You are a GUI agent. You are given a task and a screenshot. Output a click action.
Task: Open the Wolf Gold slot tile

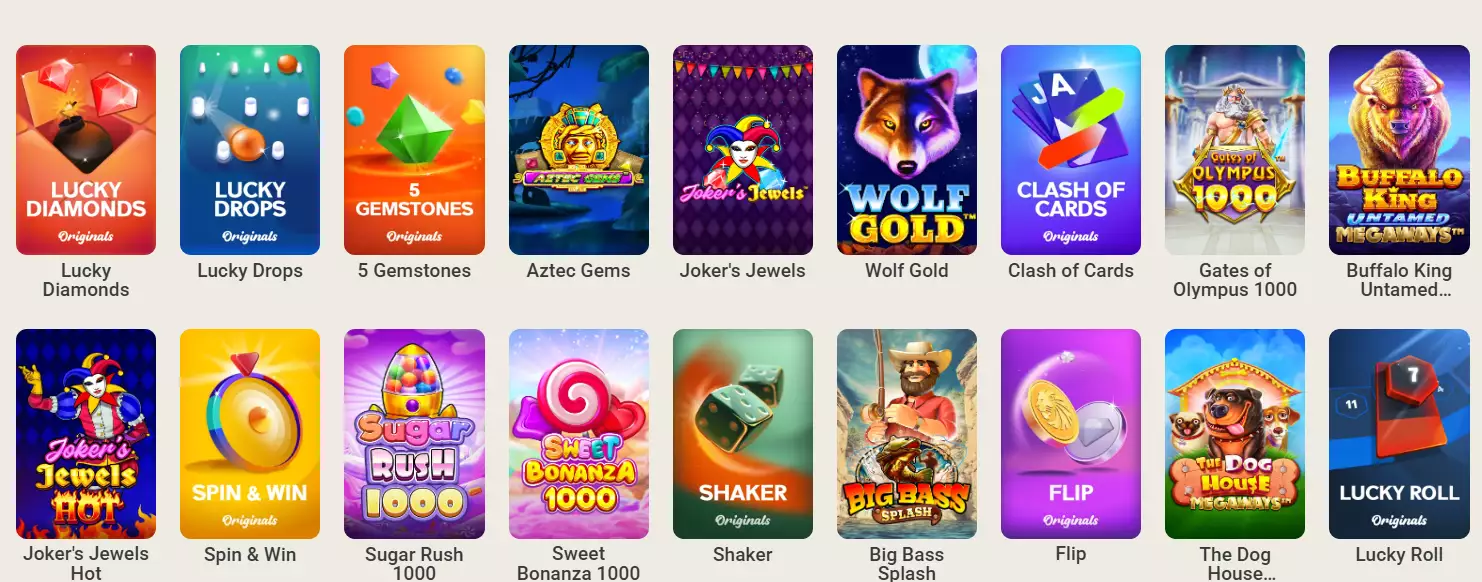(x=907, y=150)
